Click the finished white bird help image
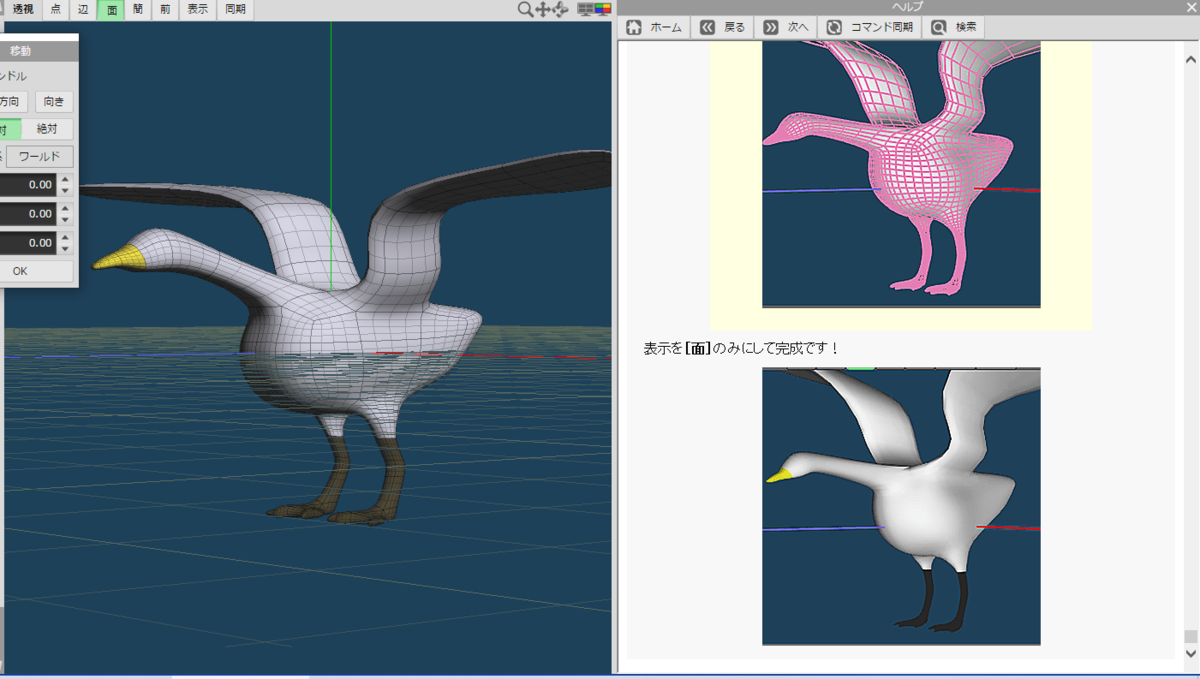Screen dimensions: 1200x679 pyautogui.click(x=901, y=506)
